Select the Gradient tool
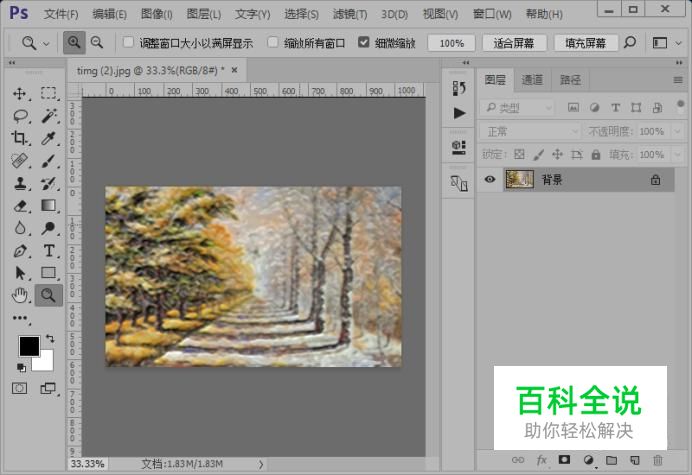The height and width of the screenshot is (475, 692). [48, 205]
